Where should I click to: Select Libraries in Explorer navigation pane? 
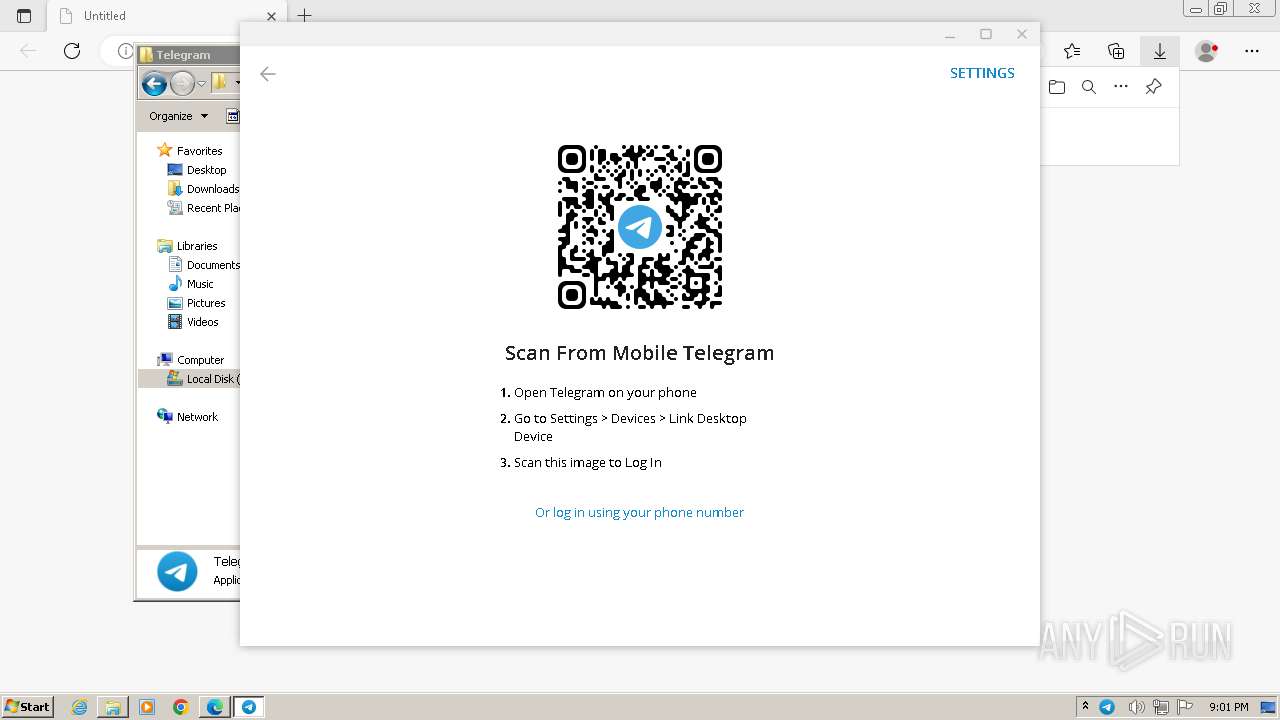[x=197, y=246]
